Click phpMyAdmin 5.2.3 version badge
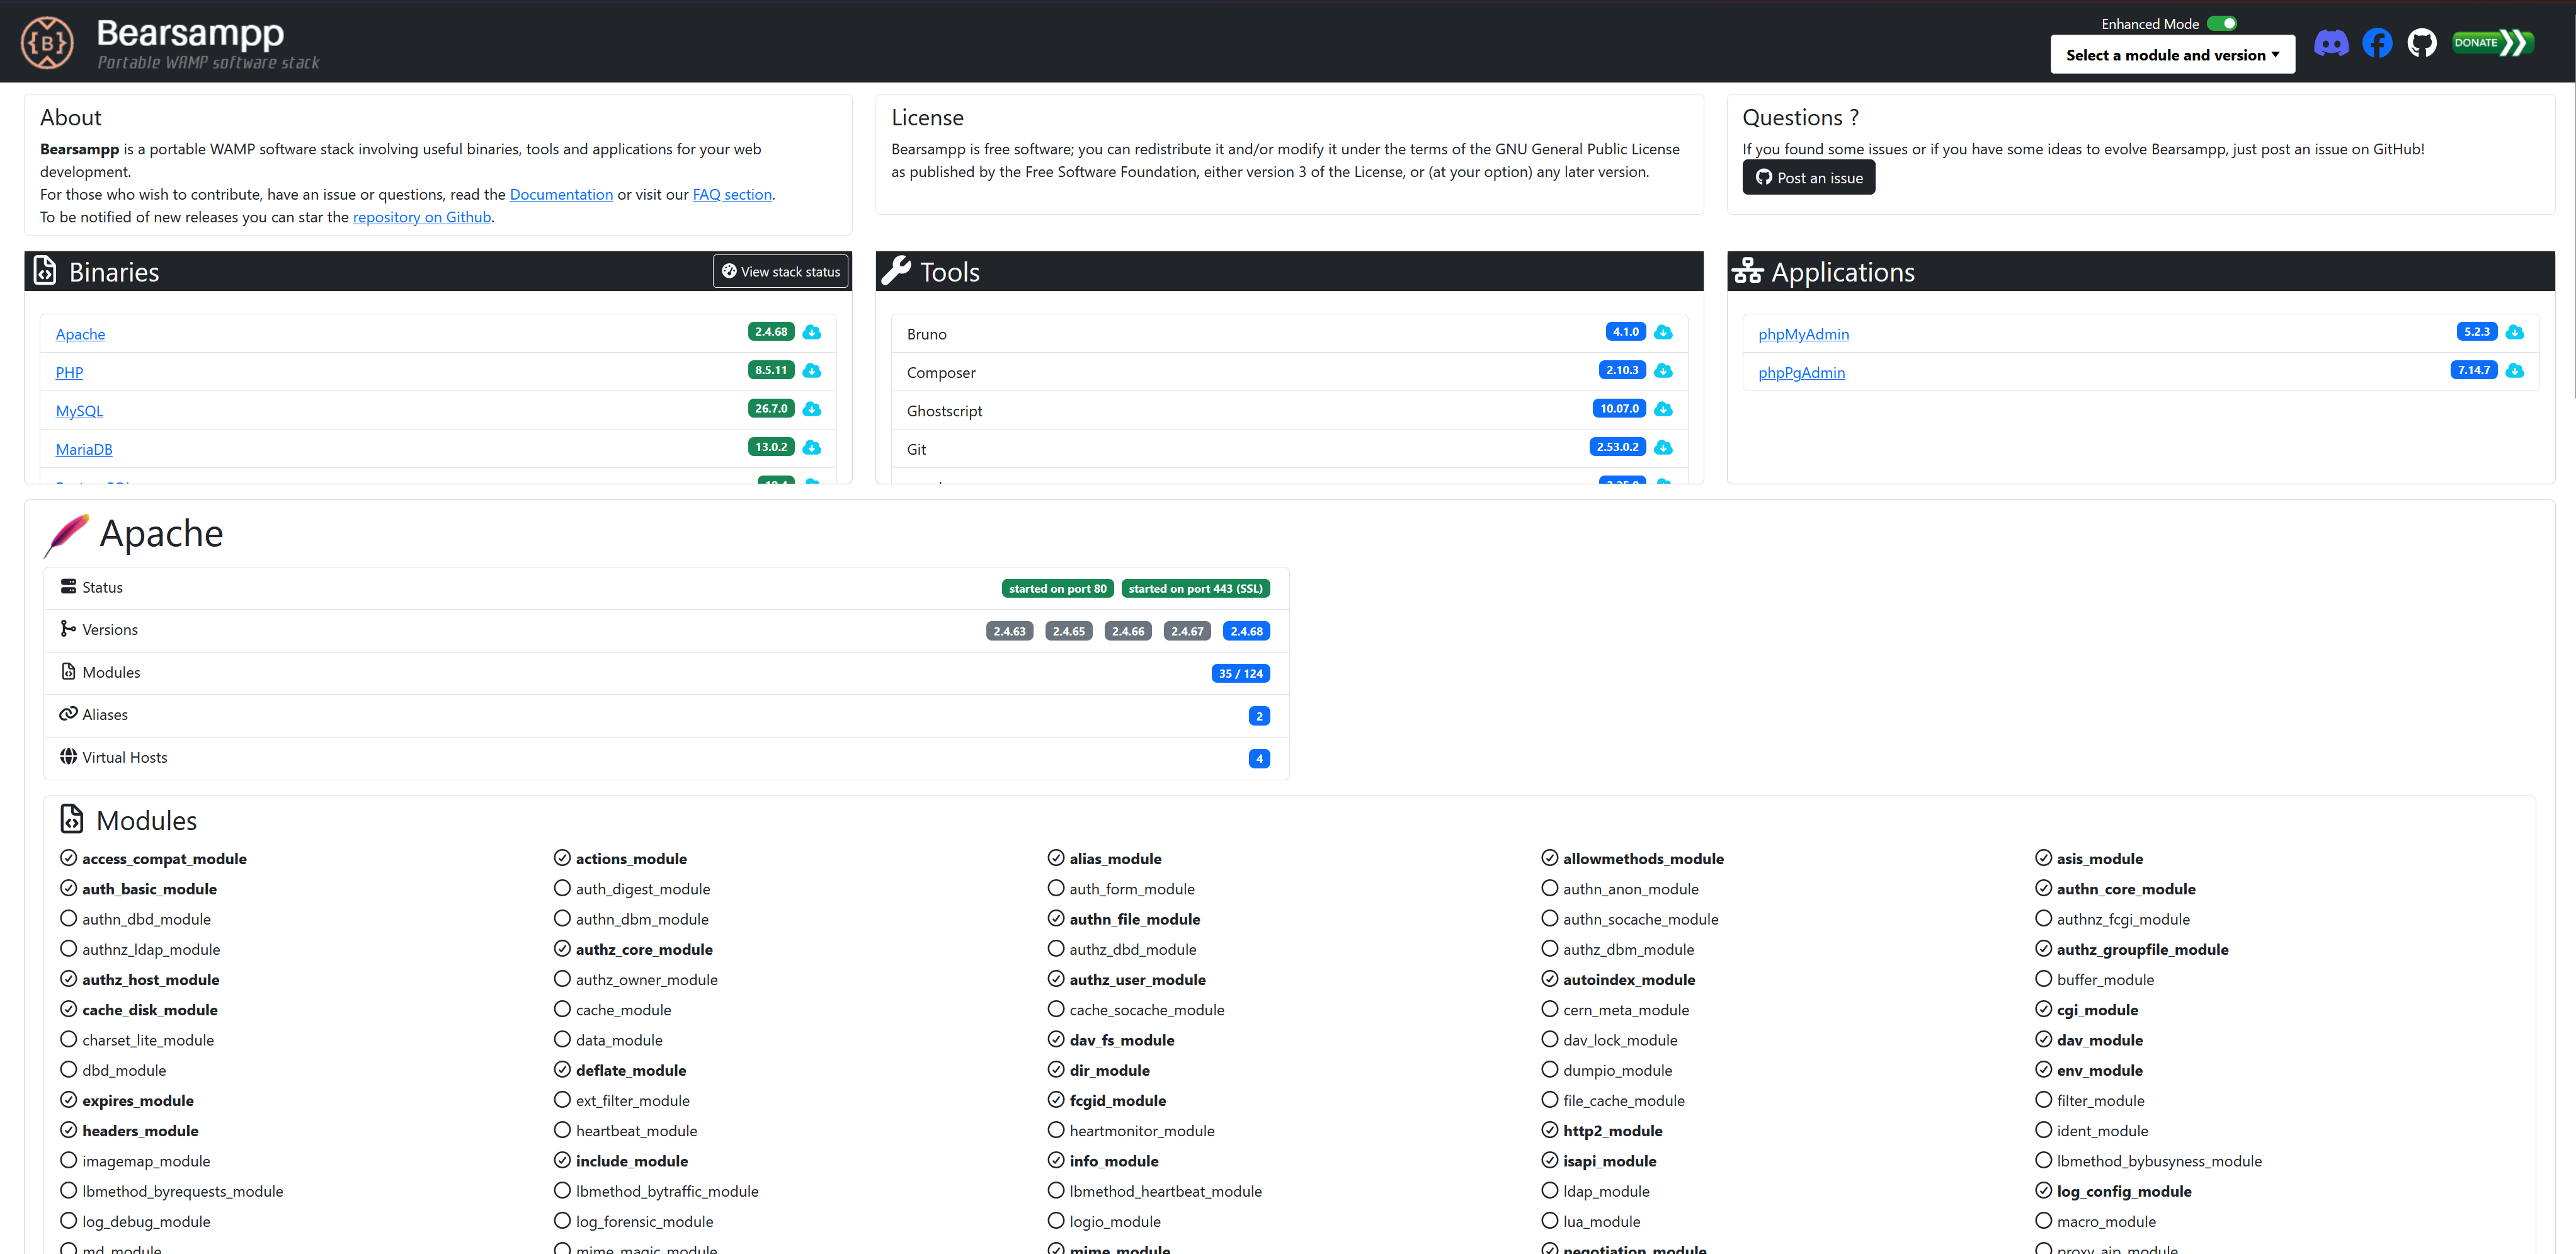2576x1254 pixels. [x=2476, y=331]
